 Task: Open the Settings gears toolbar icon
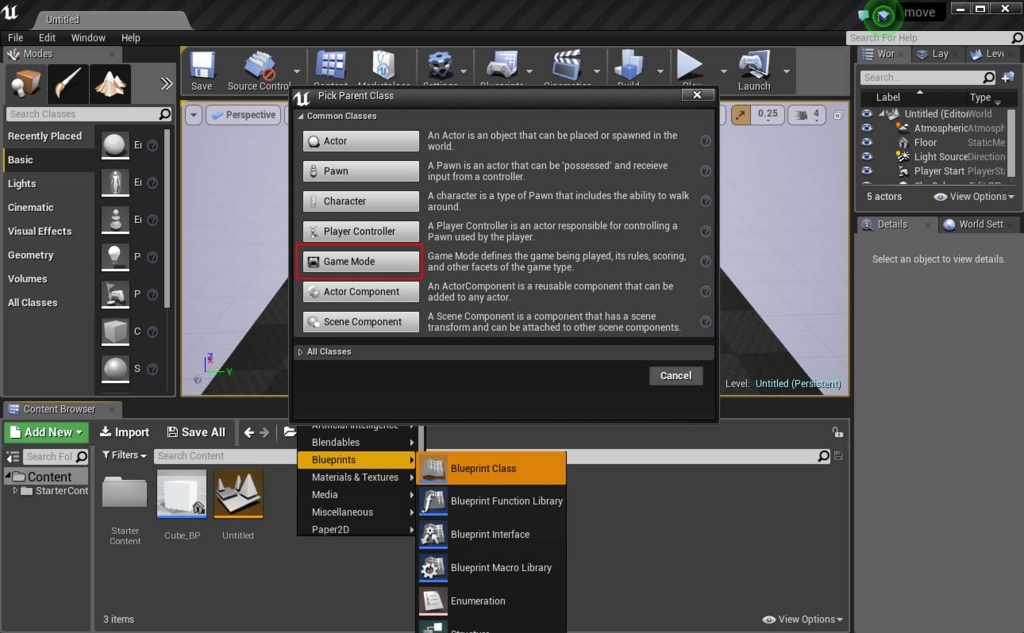point(440,68)
